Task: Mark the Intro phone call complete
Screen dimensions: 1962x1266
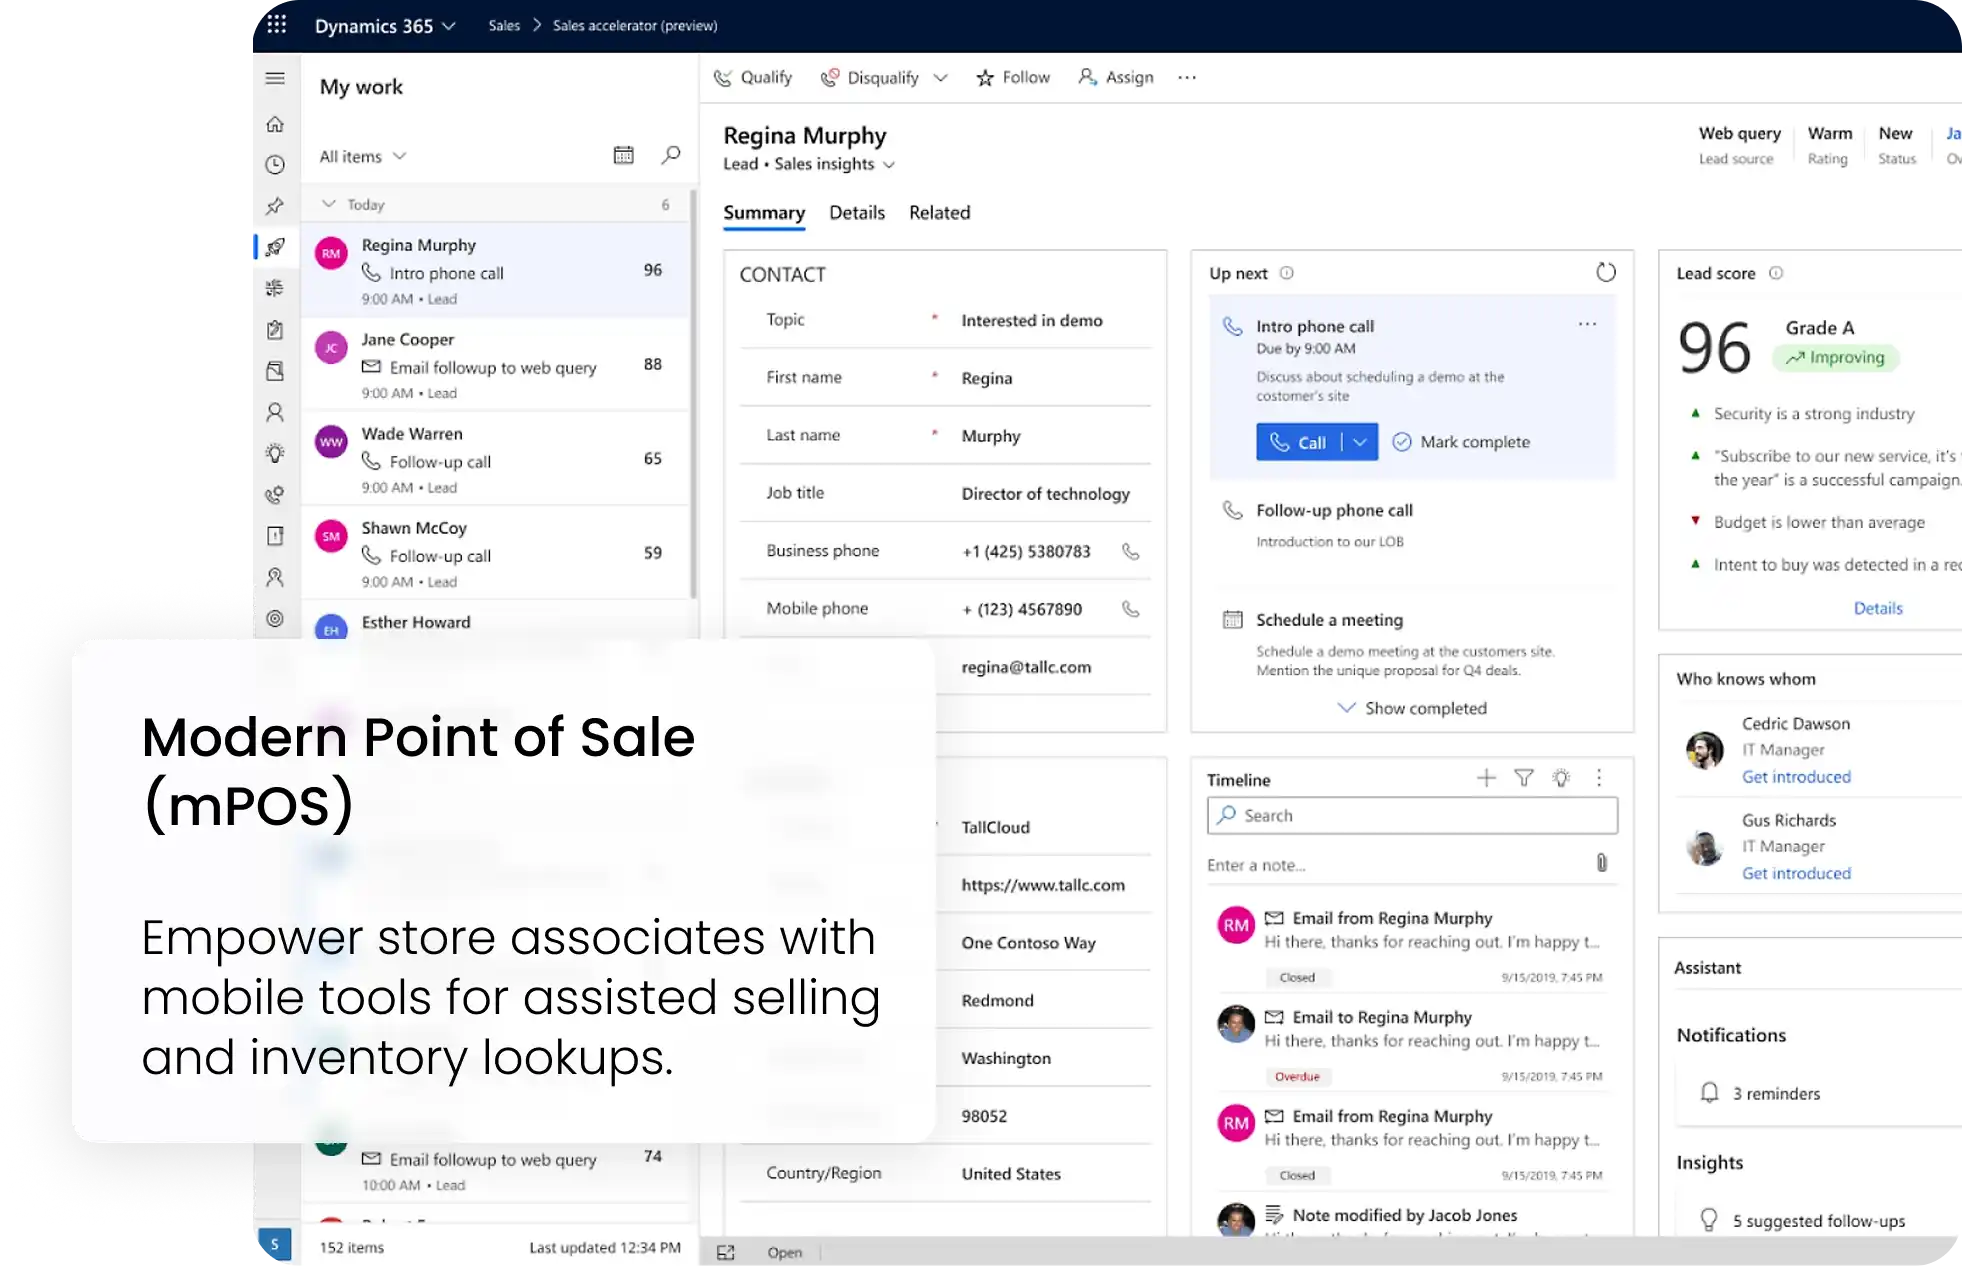Action: (x=1461, y=442)
